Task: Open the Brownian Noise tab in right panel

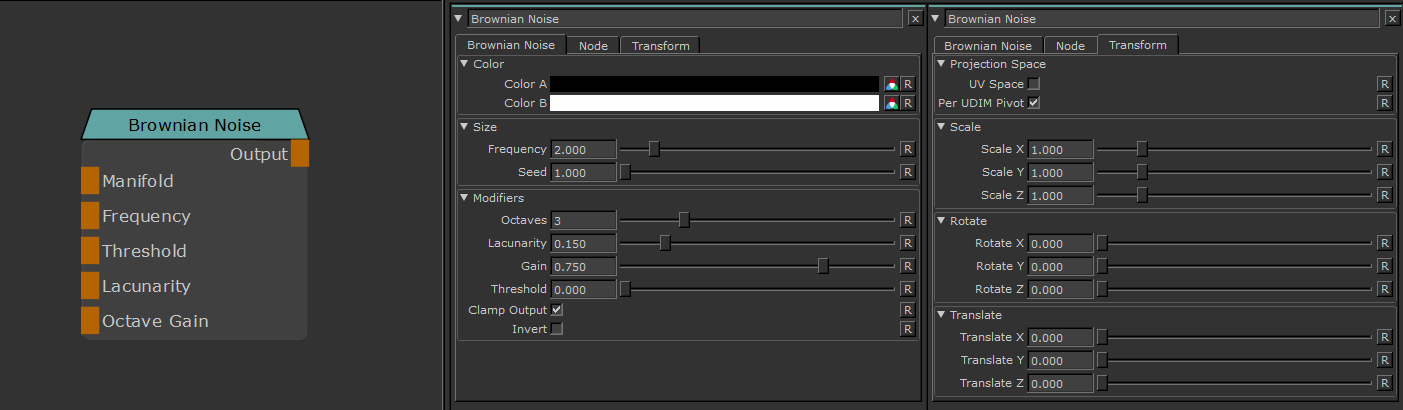Action: pos(987,46)
